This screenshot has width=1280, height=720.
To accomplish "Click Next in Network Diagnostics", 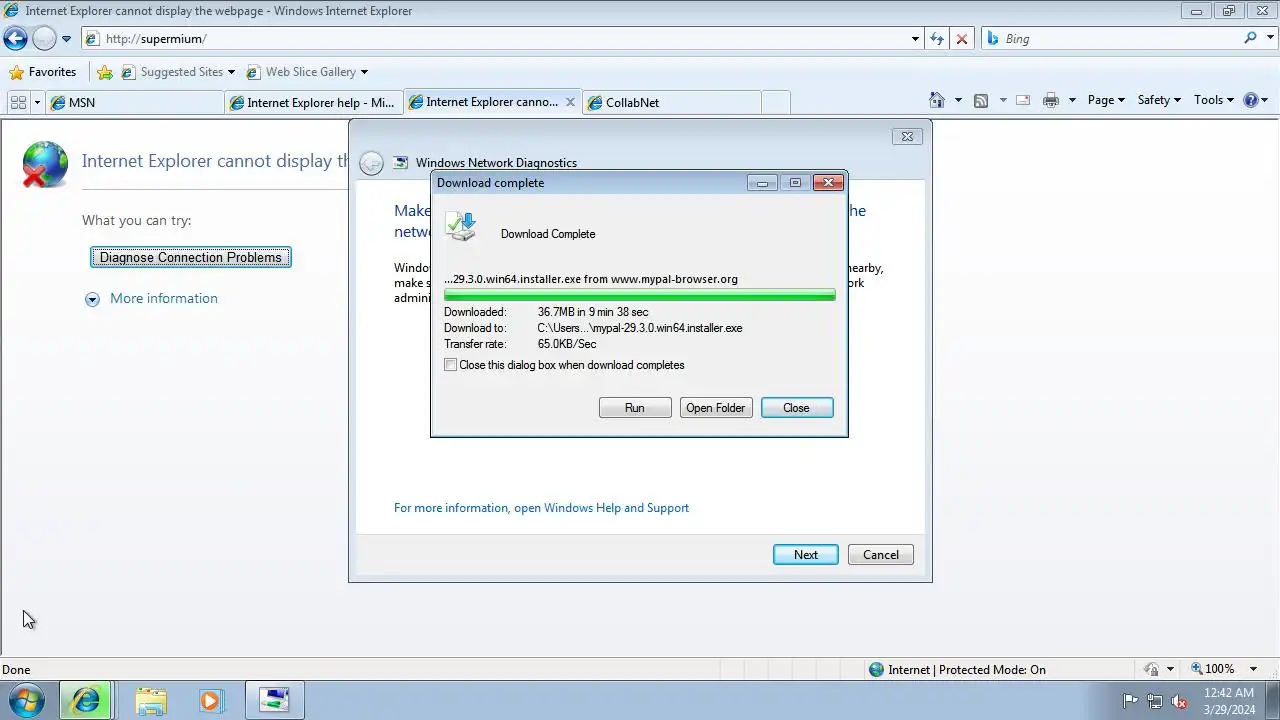I will (806, 555).
